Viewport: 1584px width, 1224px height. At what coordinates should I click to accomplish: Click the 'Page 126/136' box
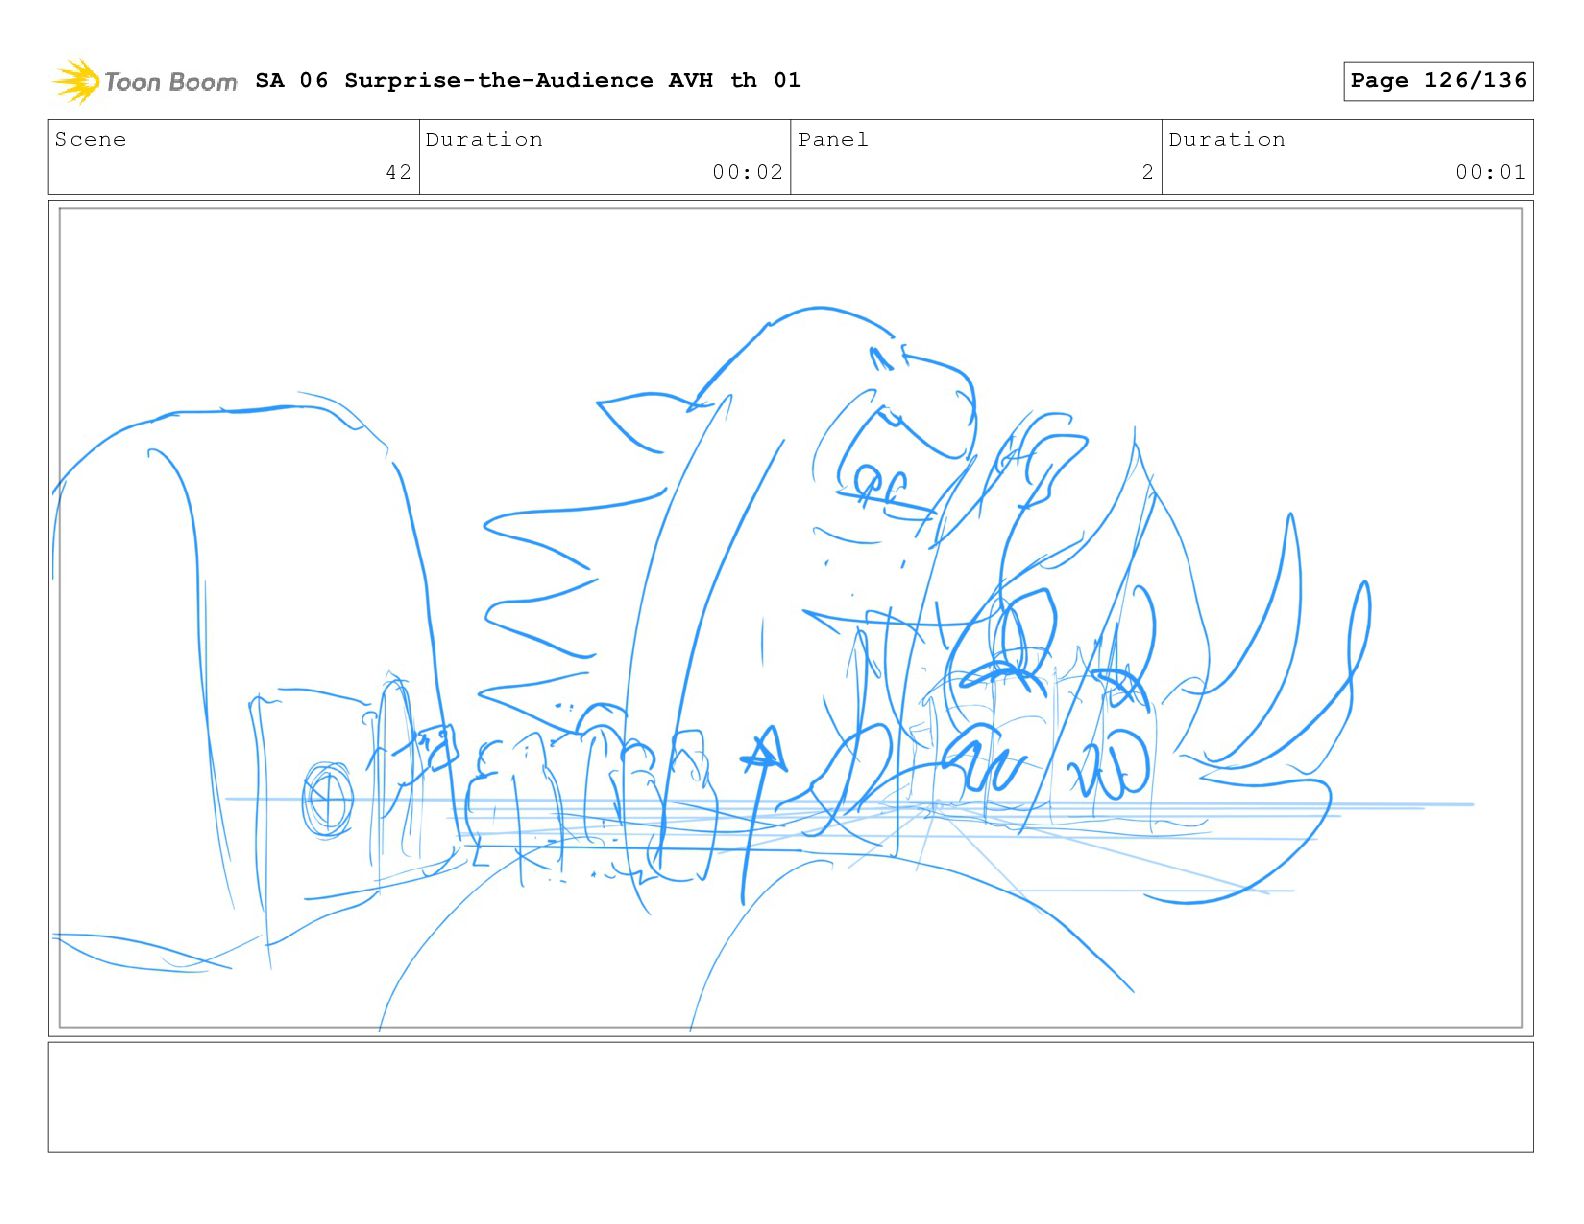point(1438,81)
